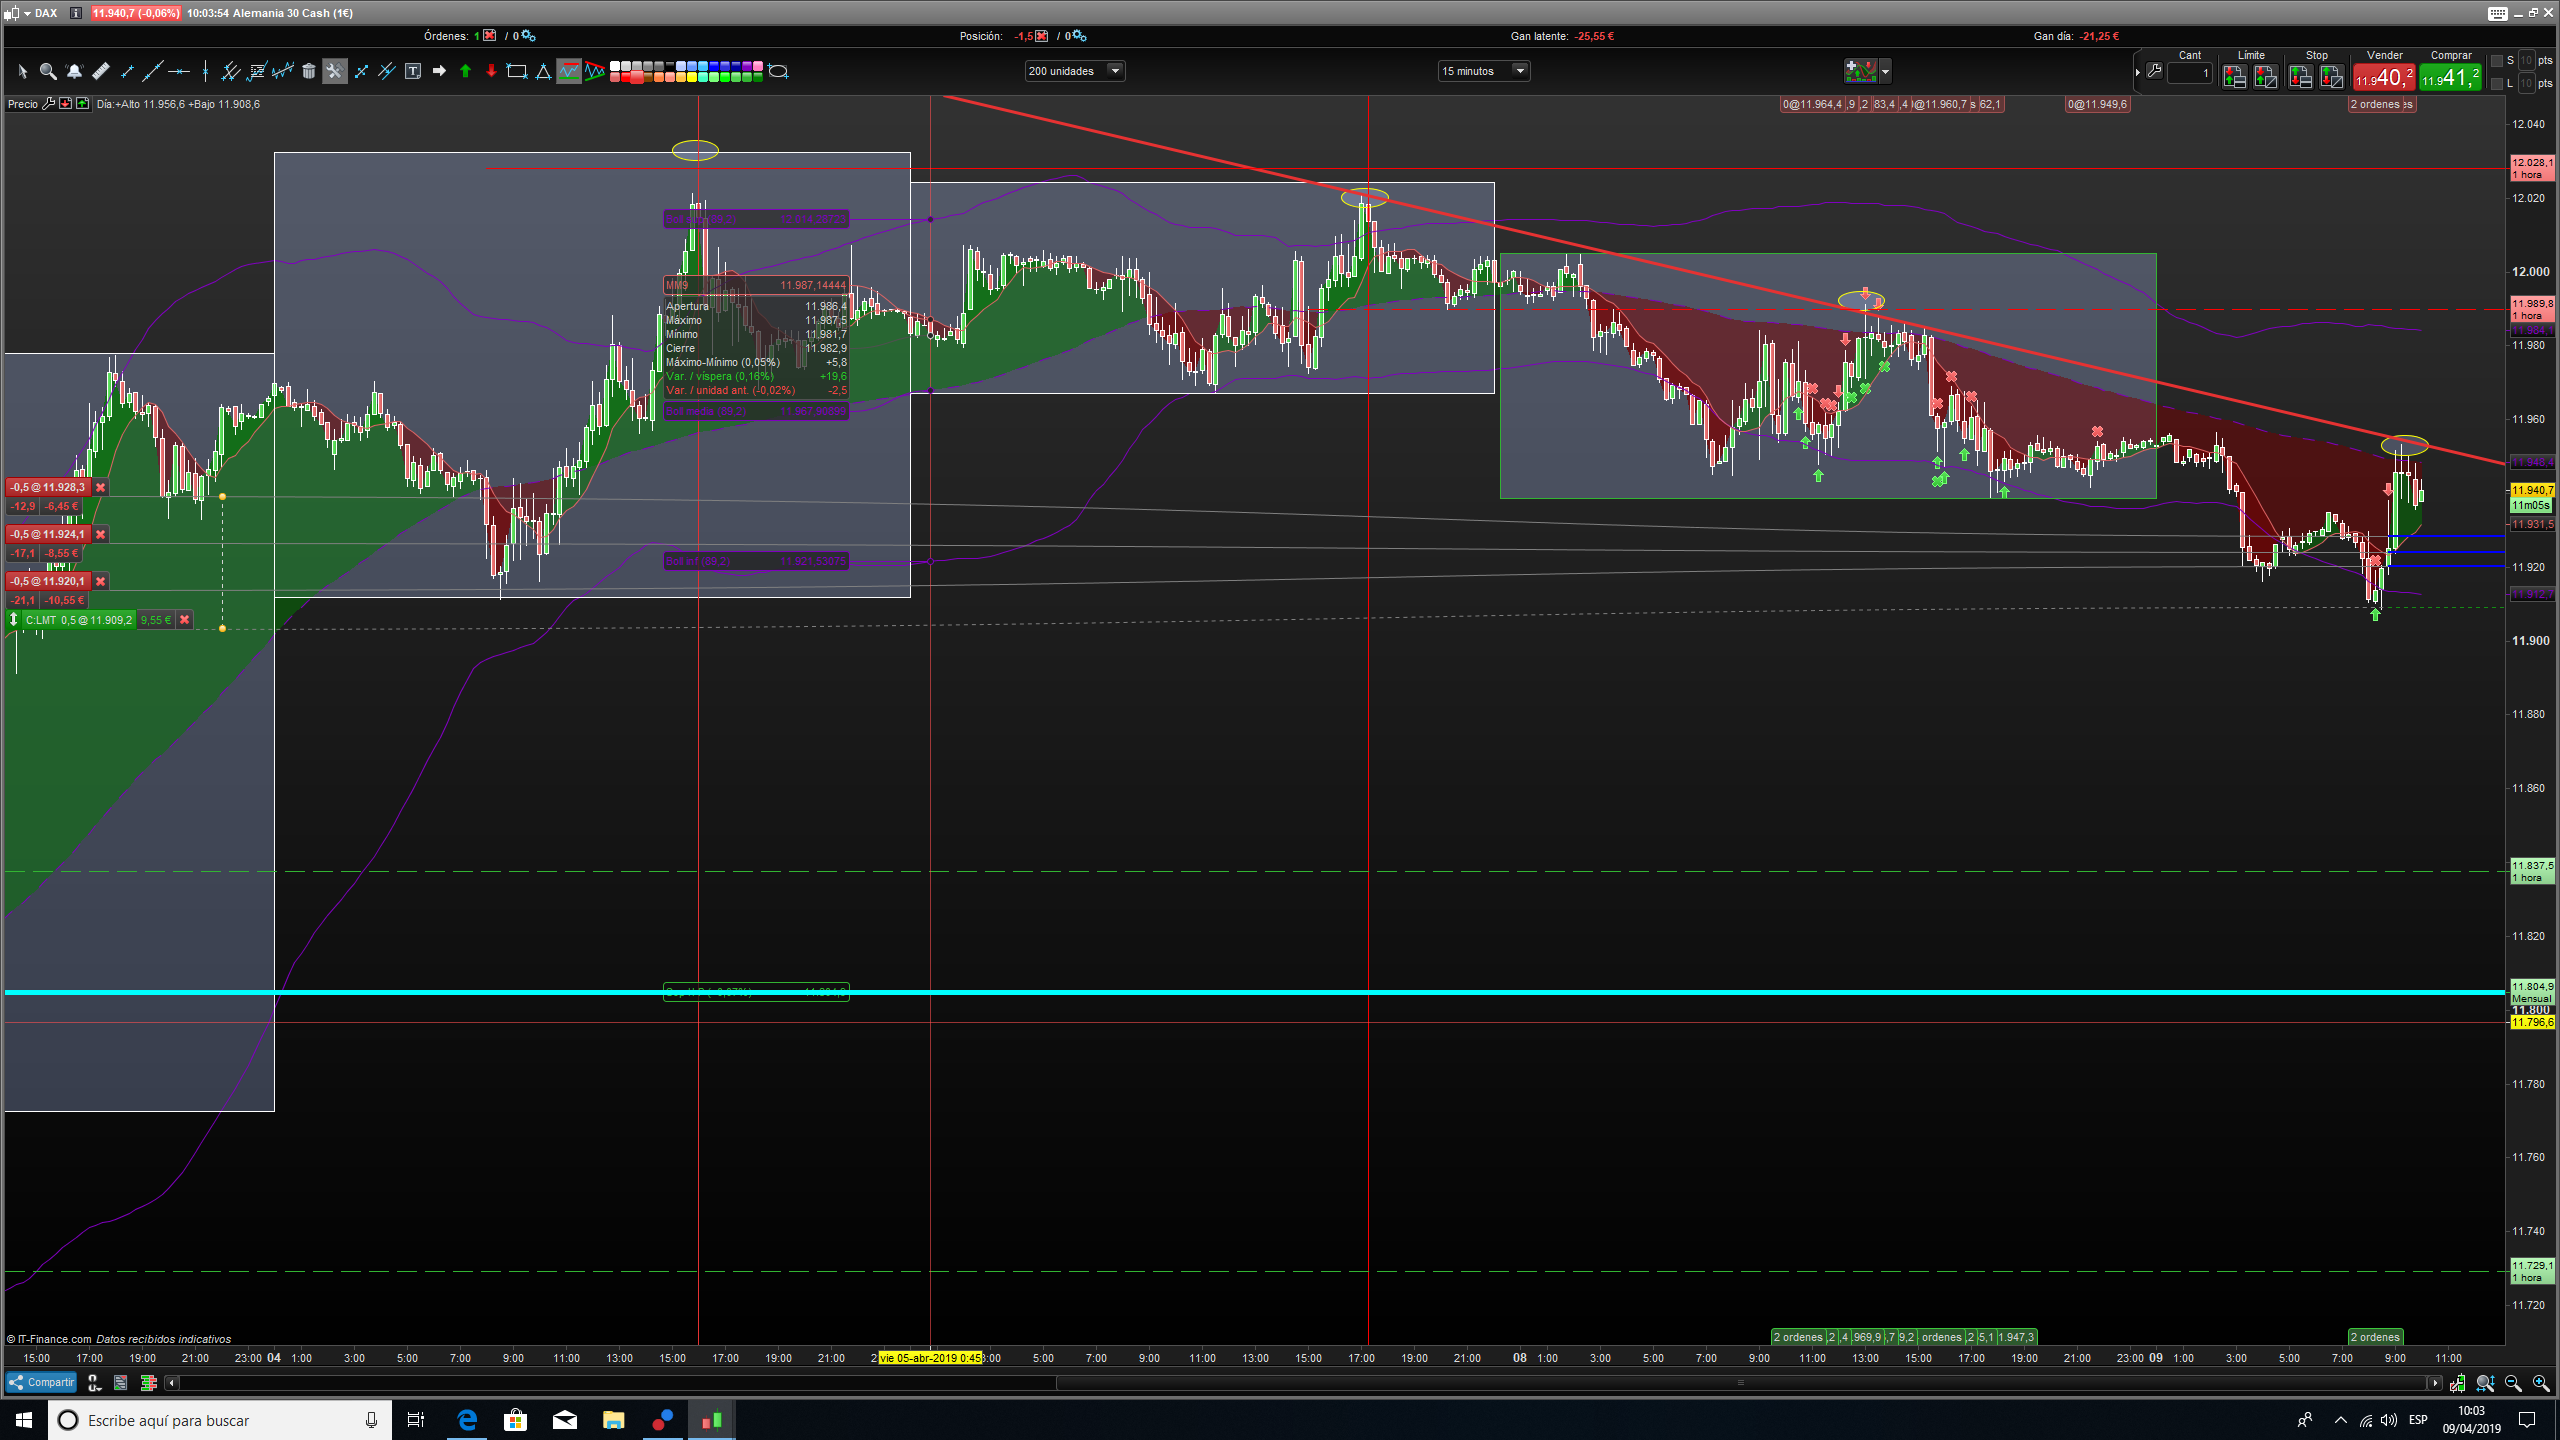2560x1440 pixels.
Task: Expand the order panel arrow by Cant
Action: coord(2138,72)
